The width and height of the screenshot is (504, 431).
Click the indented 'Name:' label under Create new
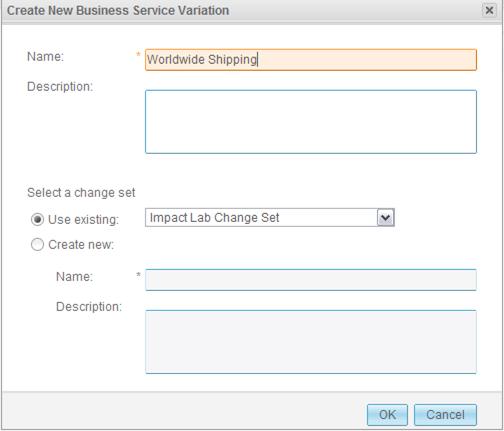point(74,276)
